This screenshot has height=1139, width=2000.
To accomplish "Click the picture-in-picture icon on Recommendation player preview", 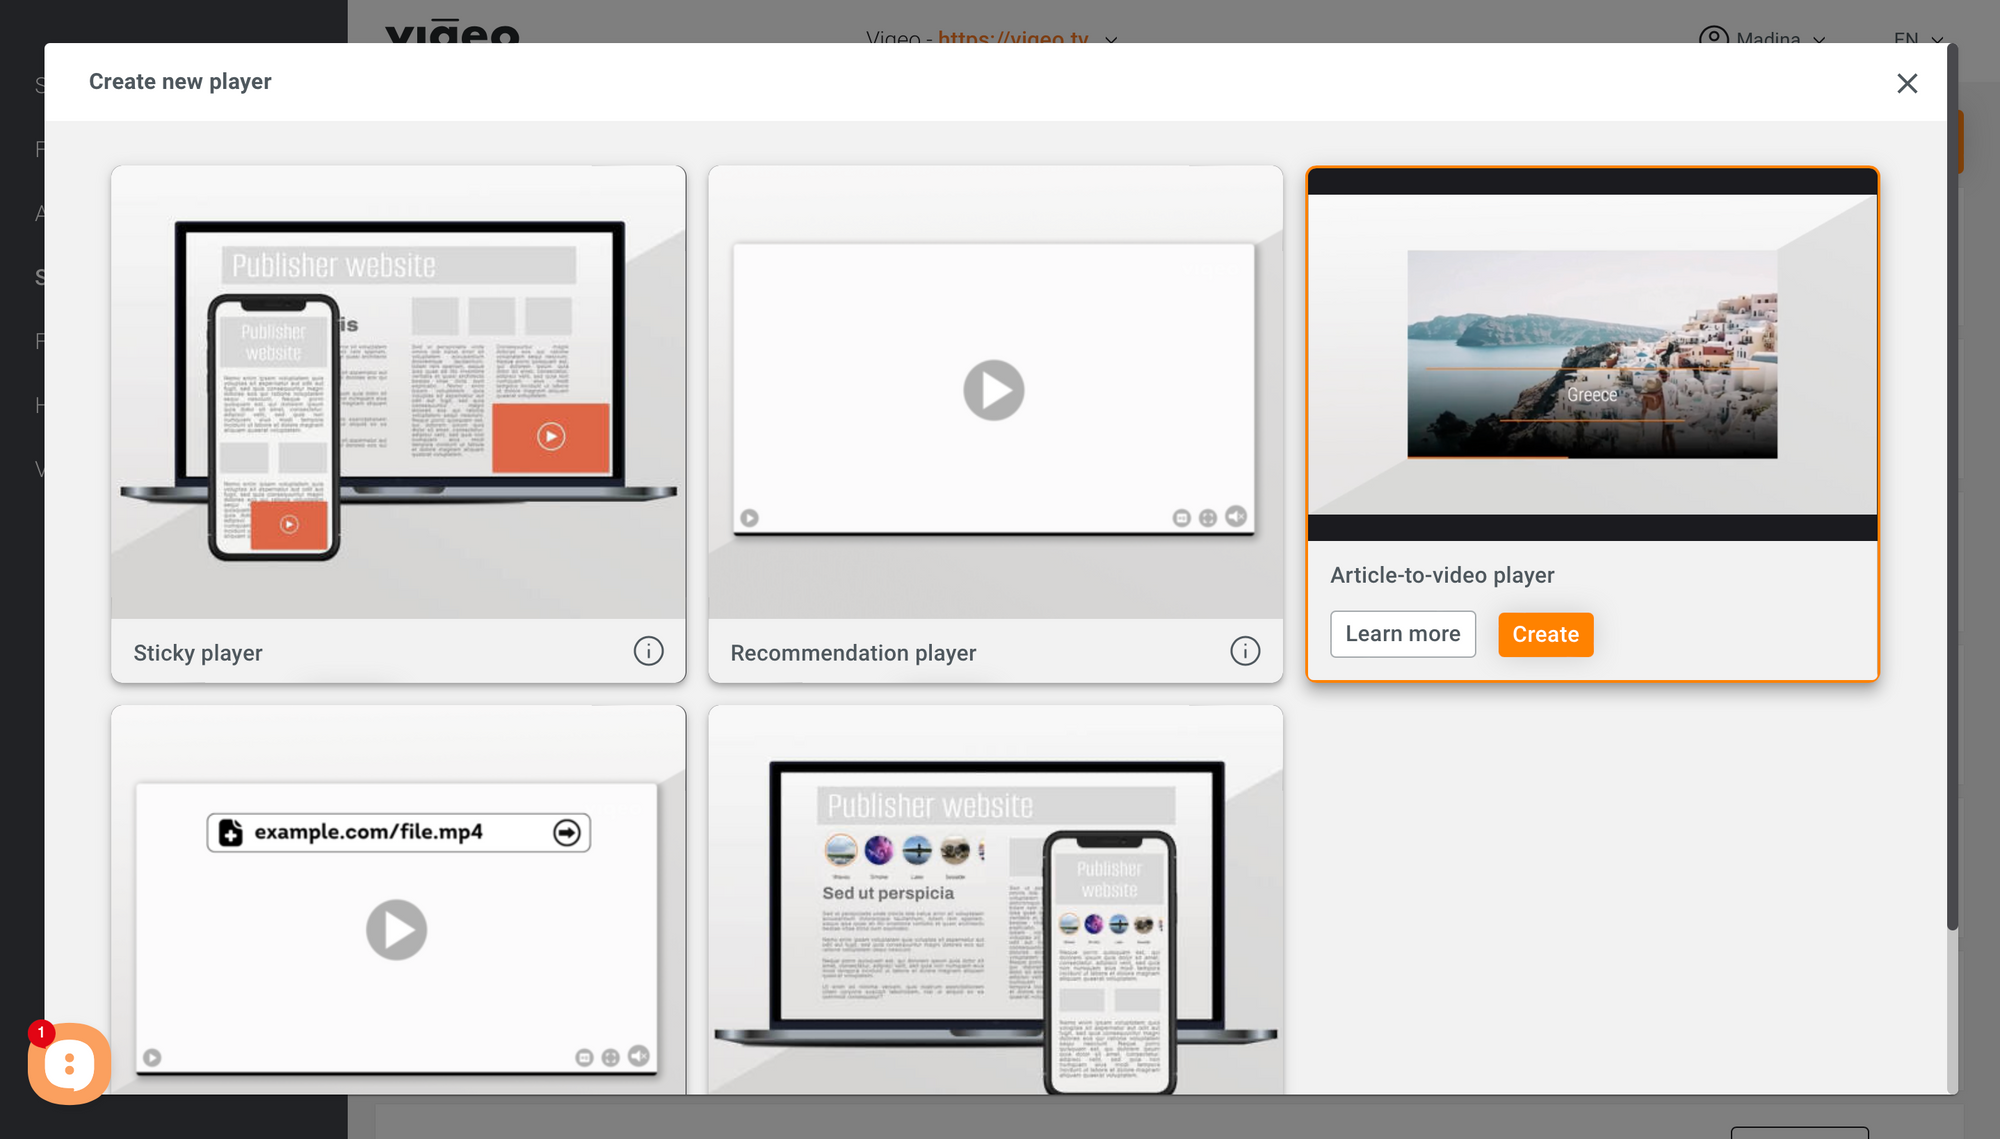I will point(1182,518).
